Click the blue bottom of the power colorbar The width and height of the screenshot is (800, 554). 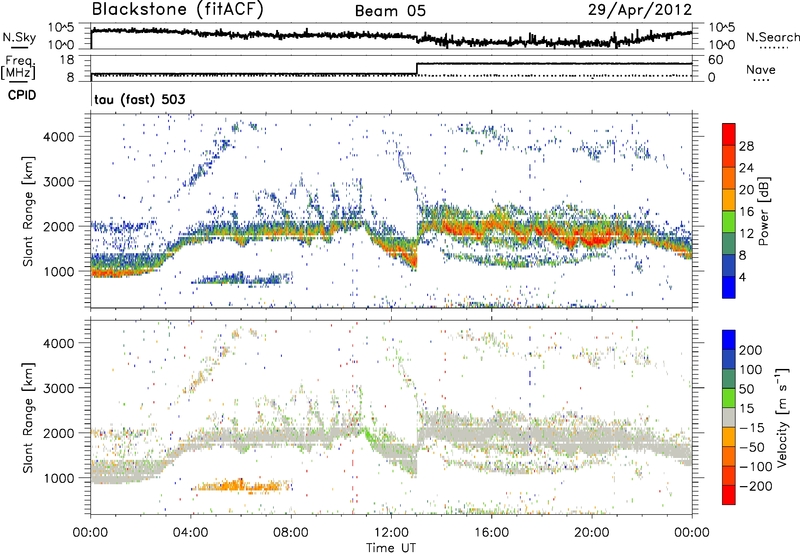729,287
